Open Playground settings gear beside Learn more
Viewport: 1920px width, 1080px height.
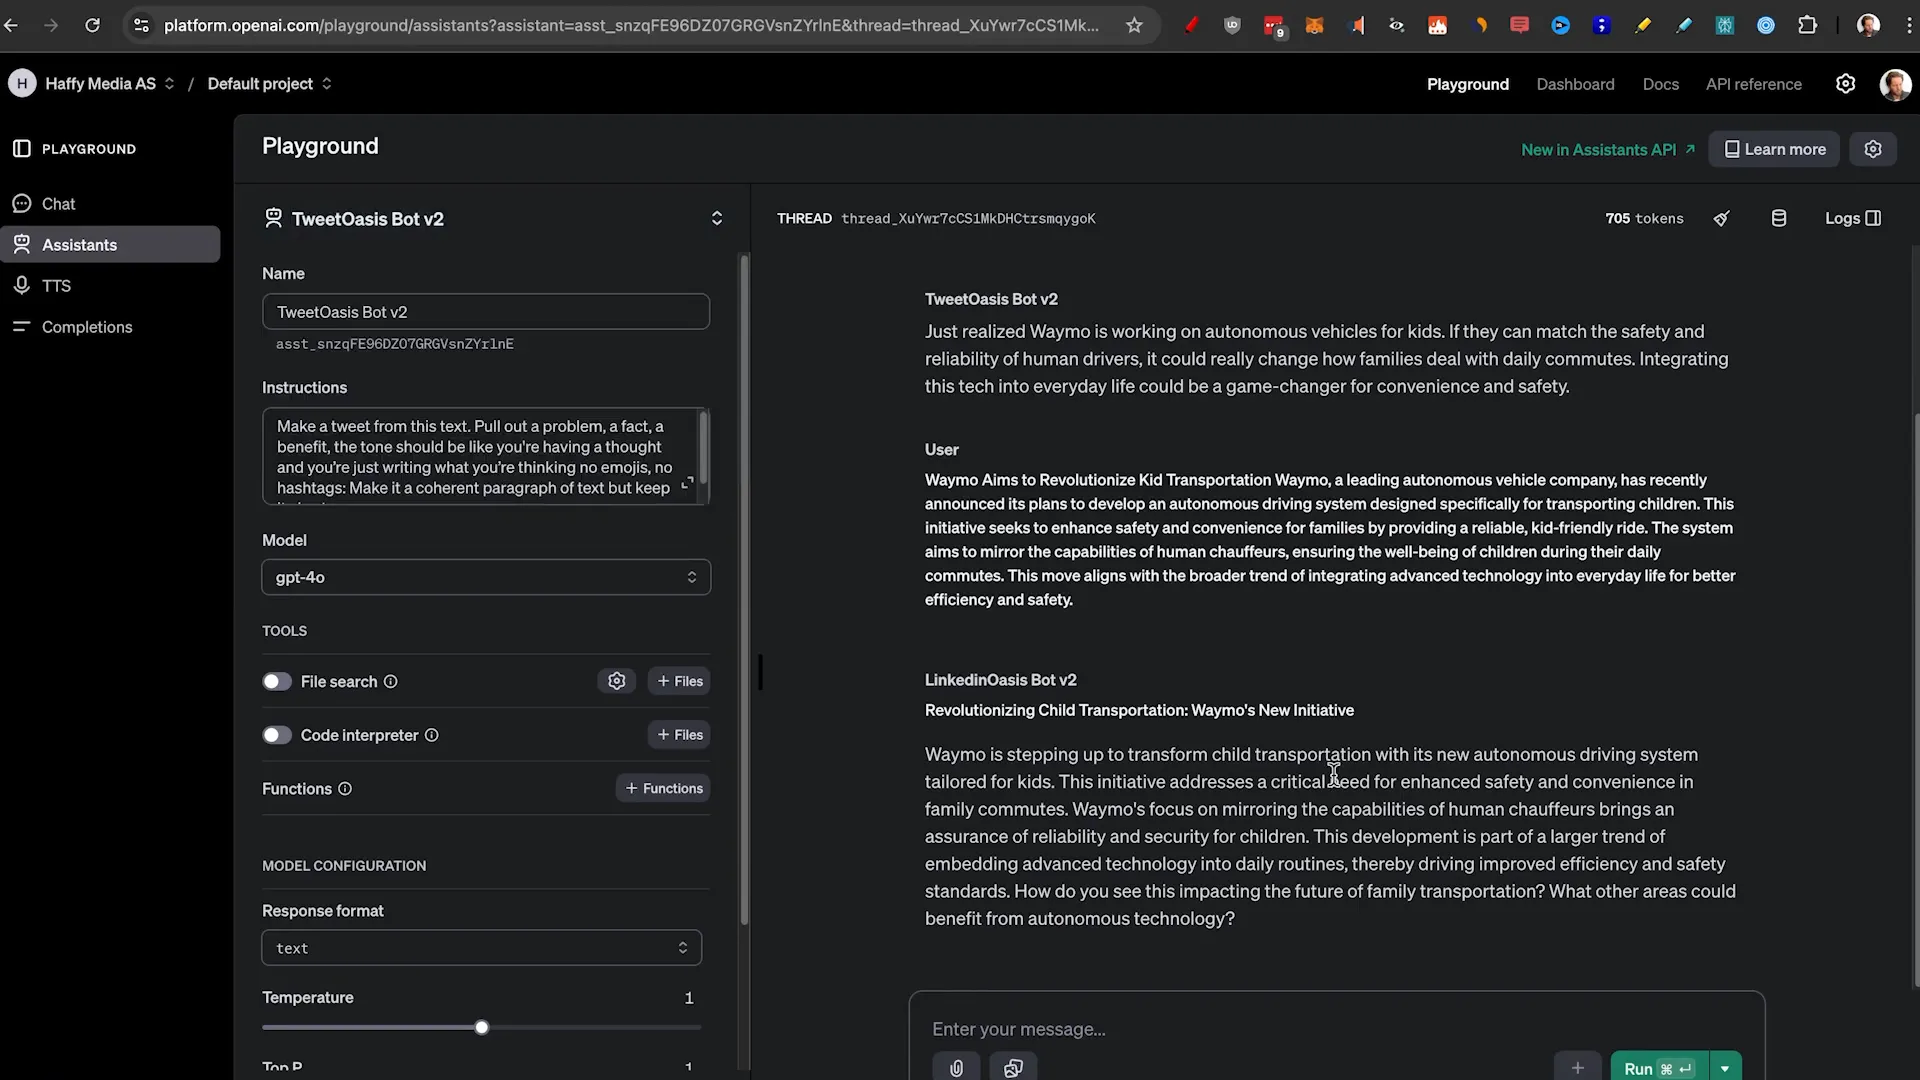coord(1873,149)
